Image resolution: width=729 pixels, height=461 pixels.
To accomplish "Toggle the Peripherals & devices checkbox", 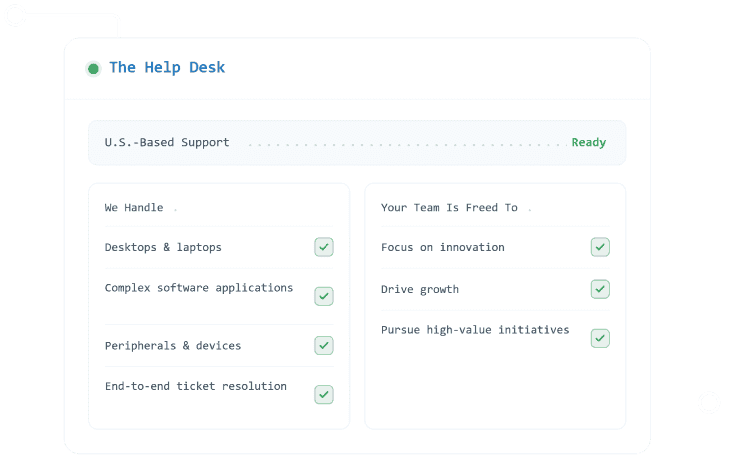I will (x=324, y=346).
